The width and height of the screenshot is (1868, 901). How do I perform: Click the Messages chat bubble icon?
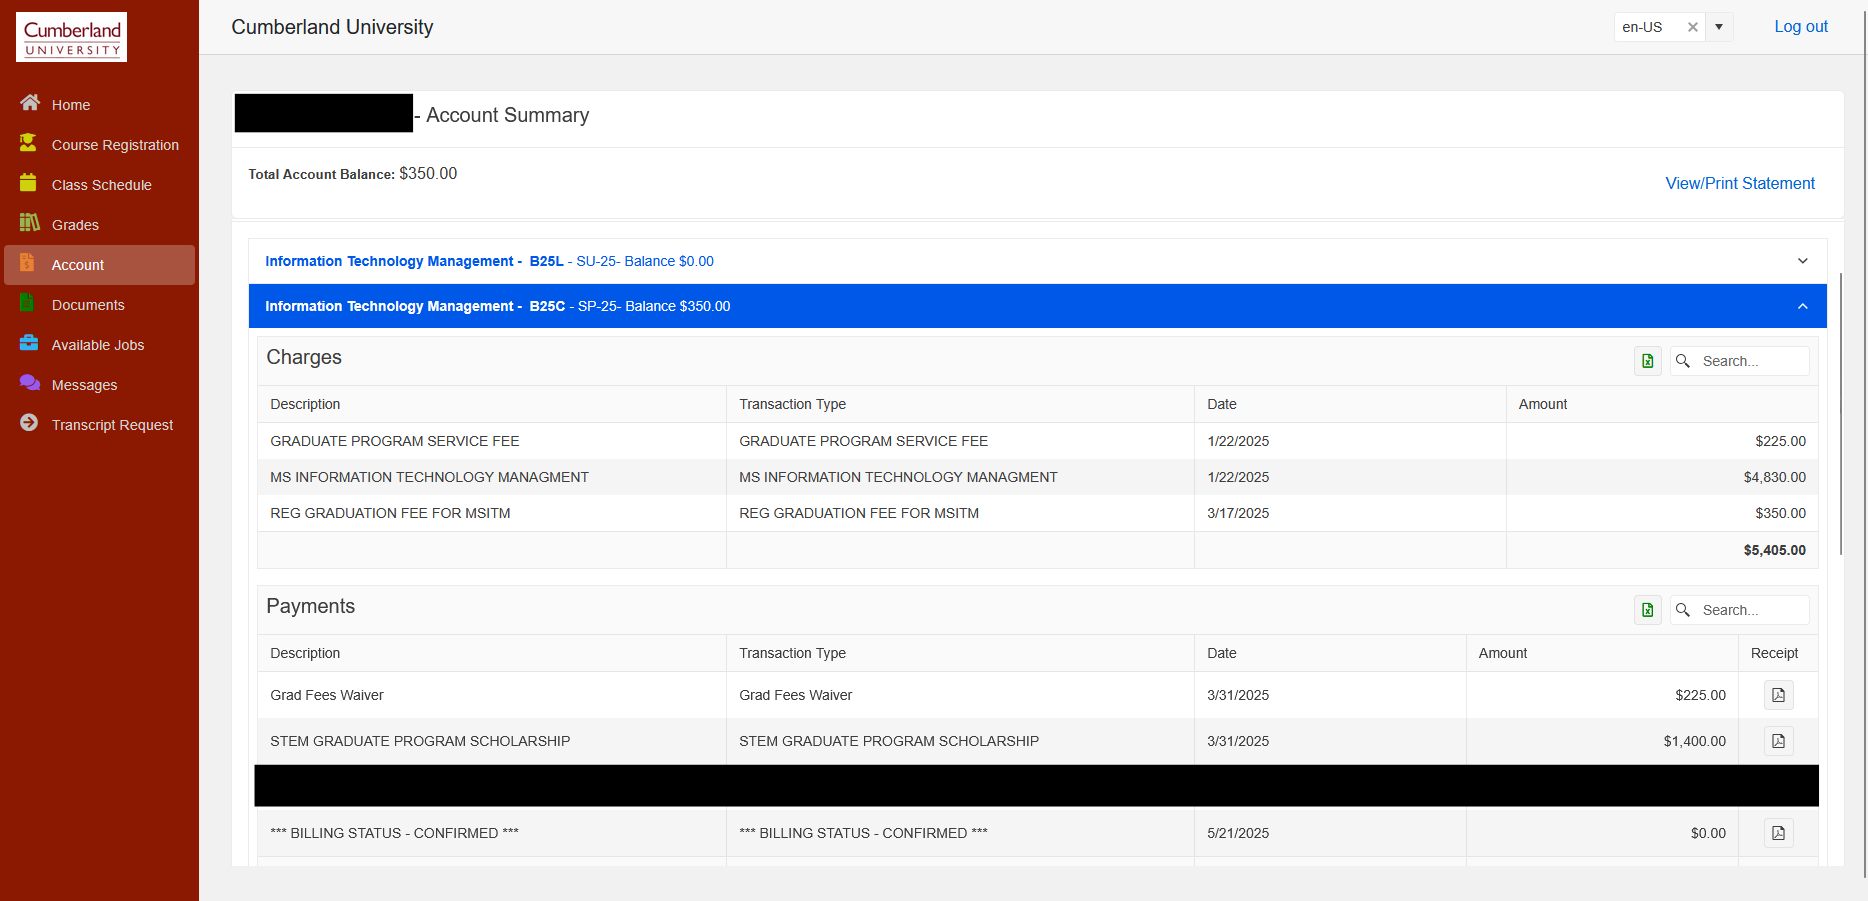(x=30, y=383)
